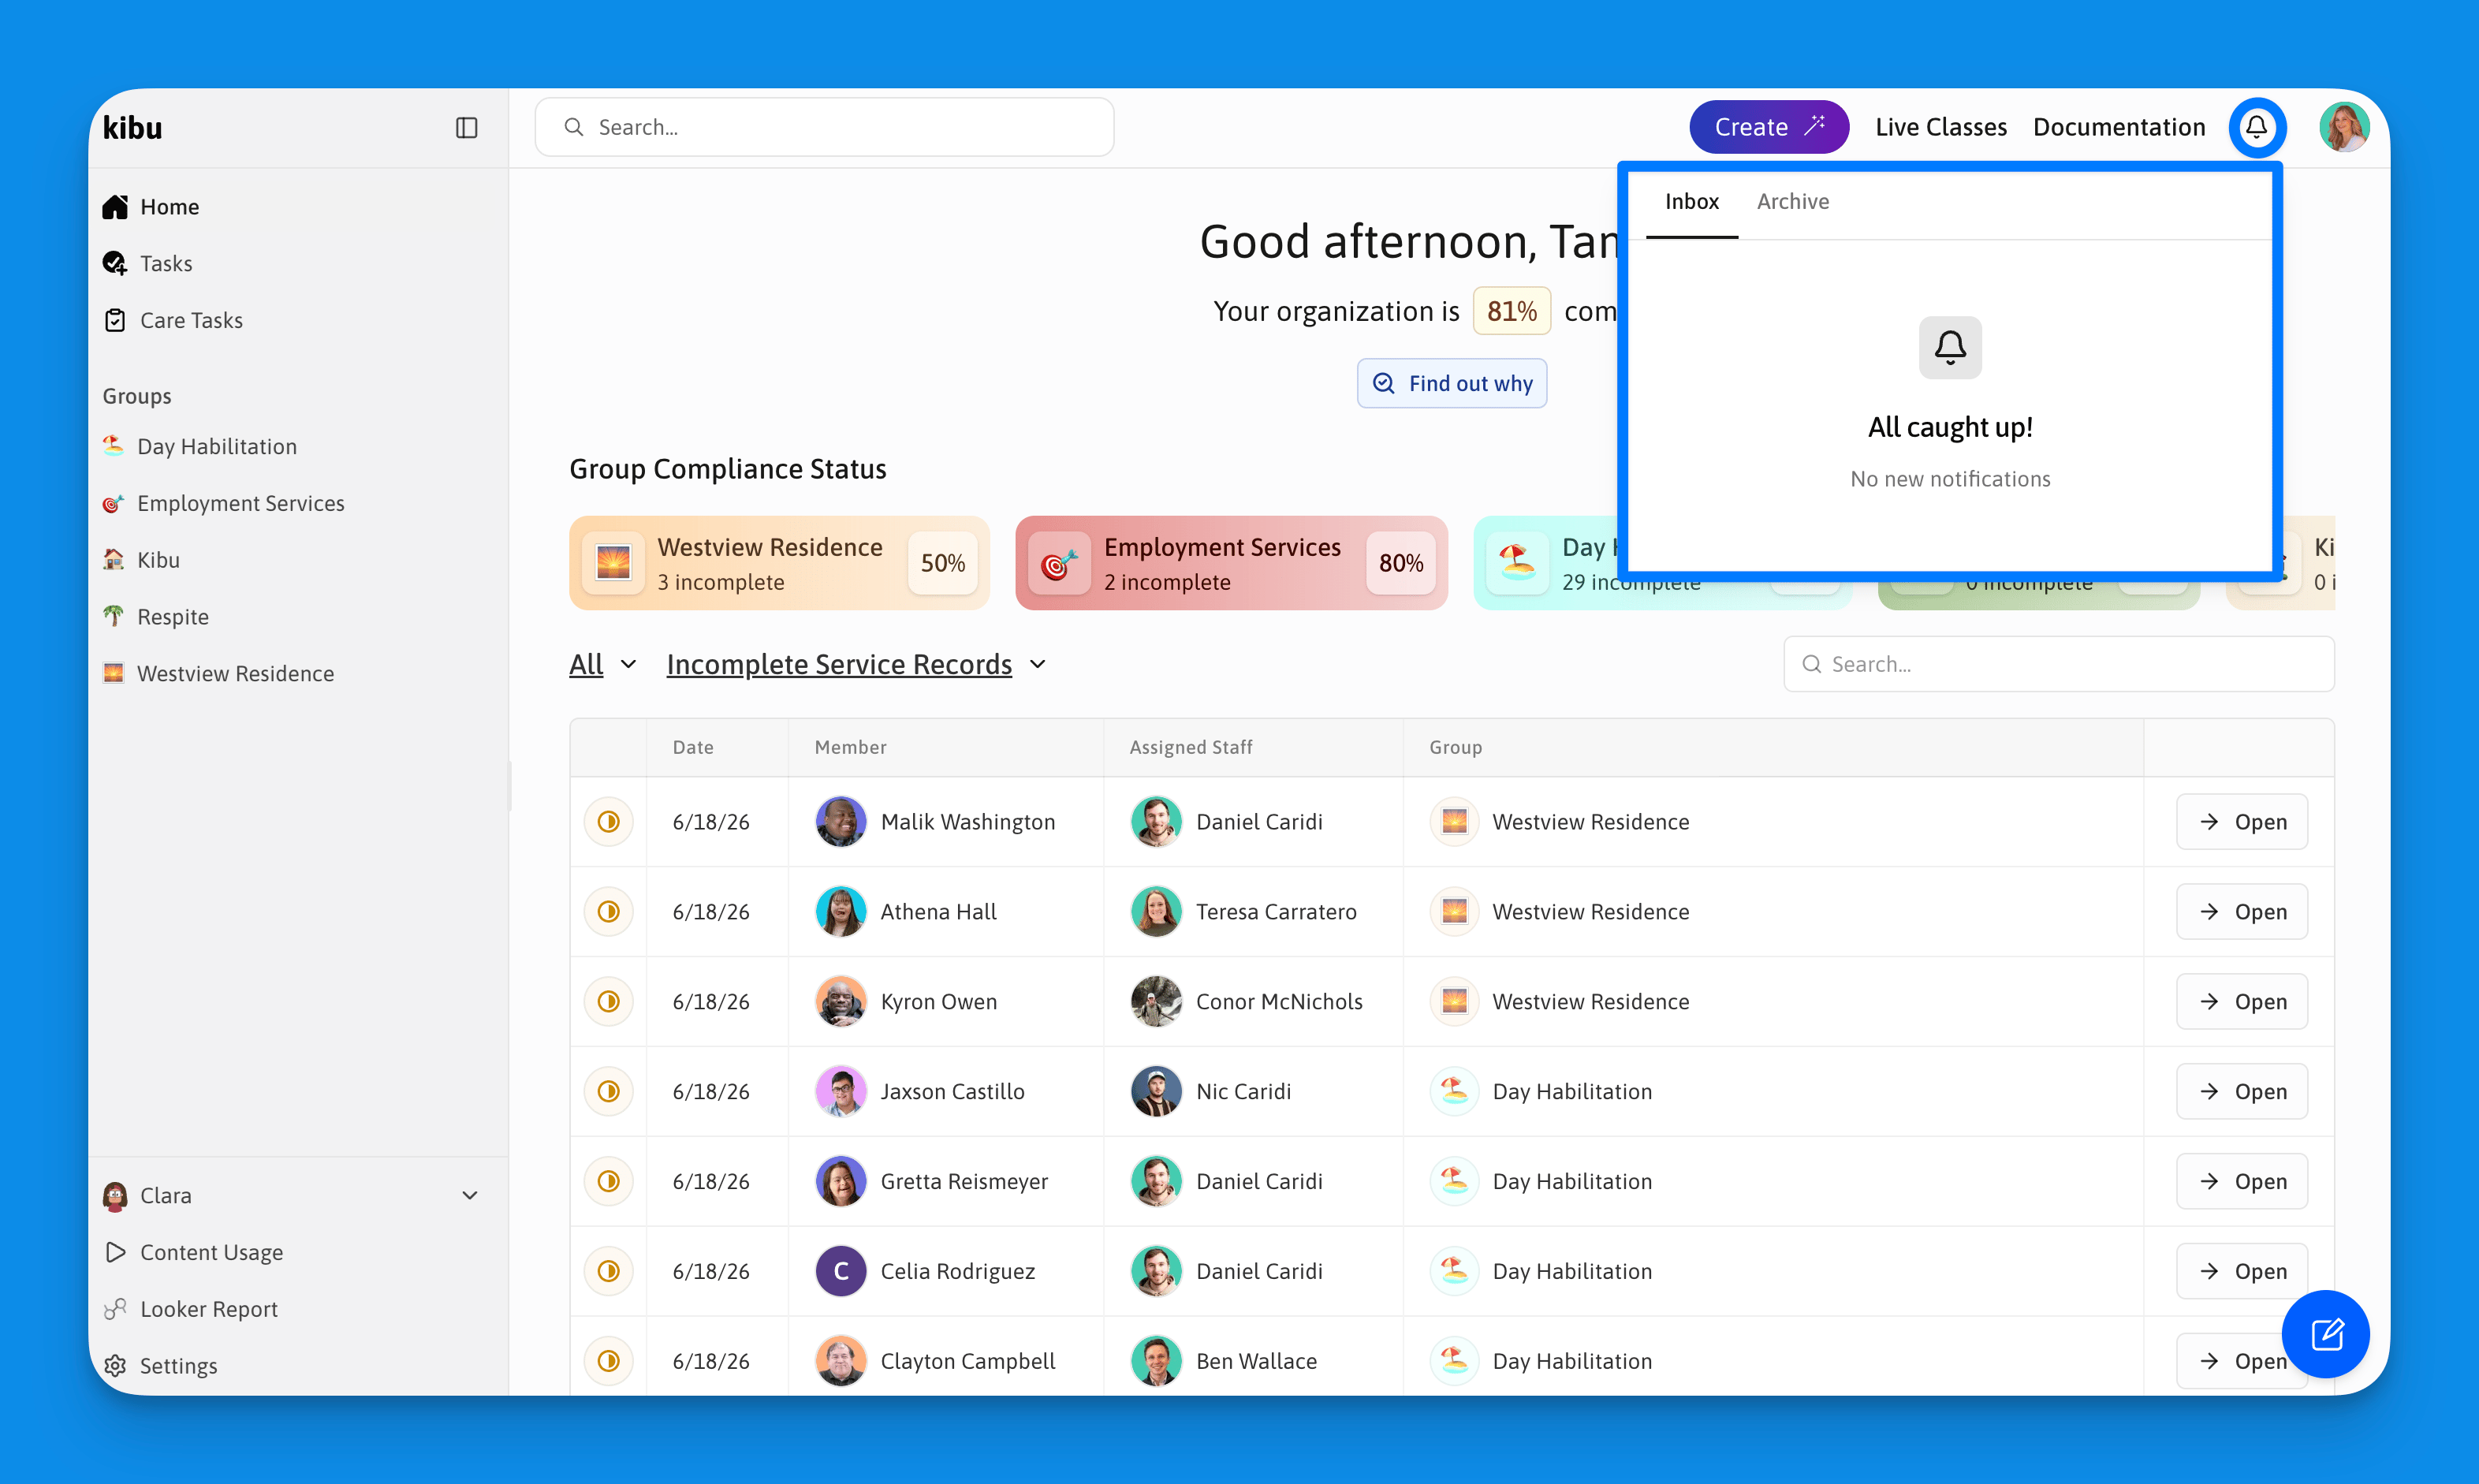The image size is (2479, 1484).
Task: Click status icon in Celia Rodriguez row
Action: [x=608, y=1271]
